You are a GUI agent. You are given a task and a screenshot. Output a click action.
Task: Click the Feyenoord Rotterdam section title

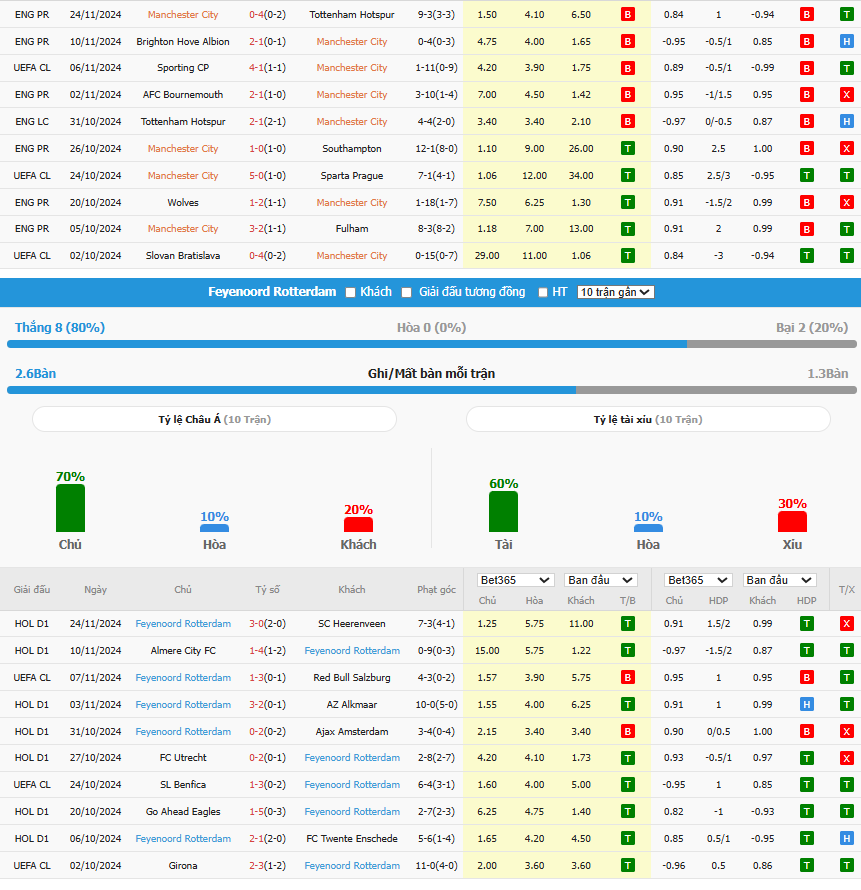[272, 292]
